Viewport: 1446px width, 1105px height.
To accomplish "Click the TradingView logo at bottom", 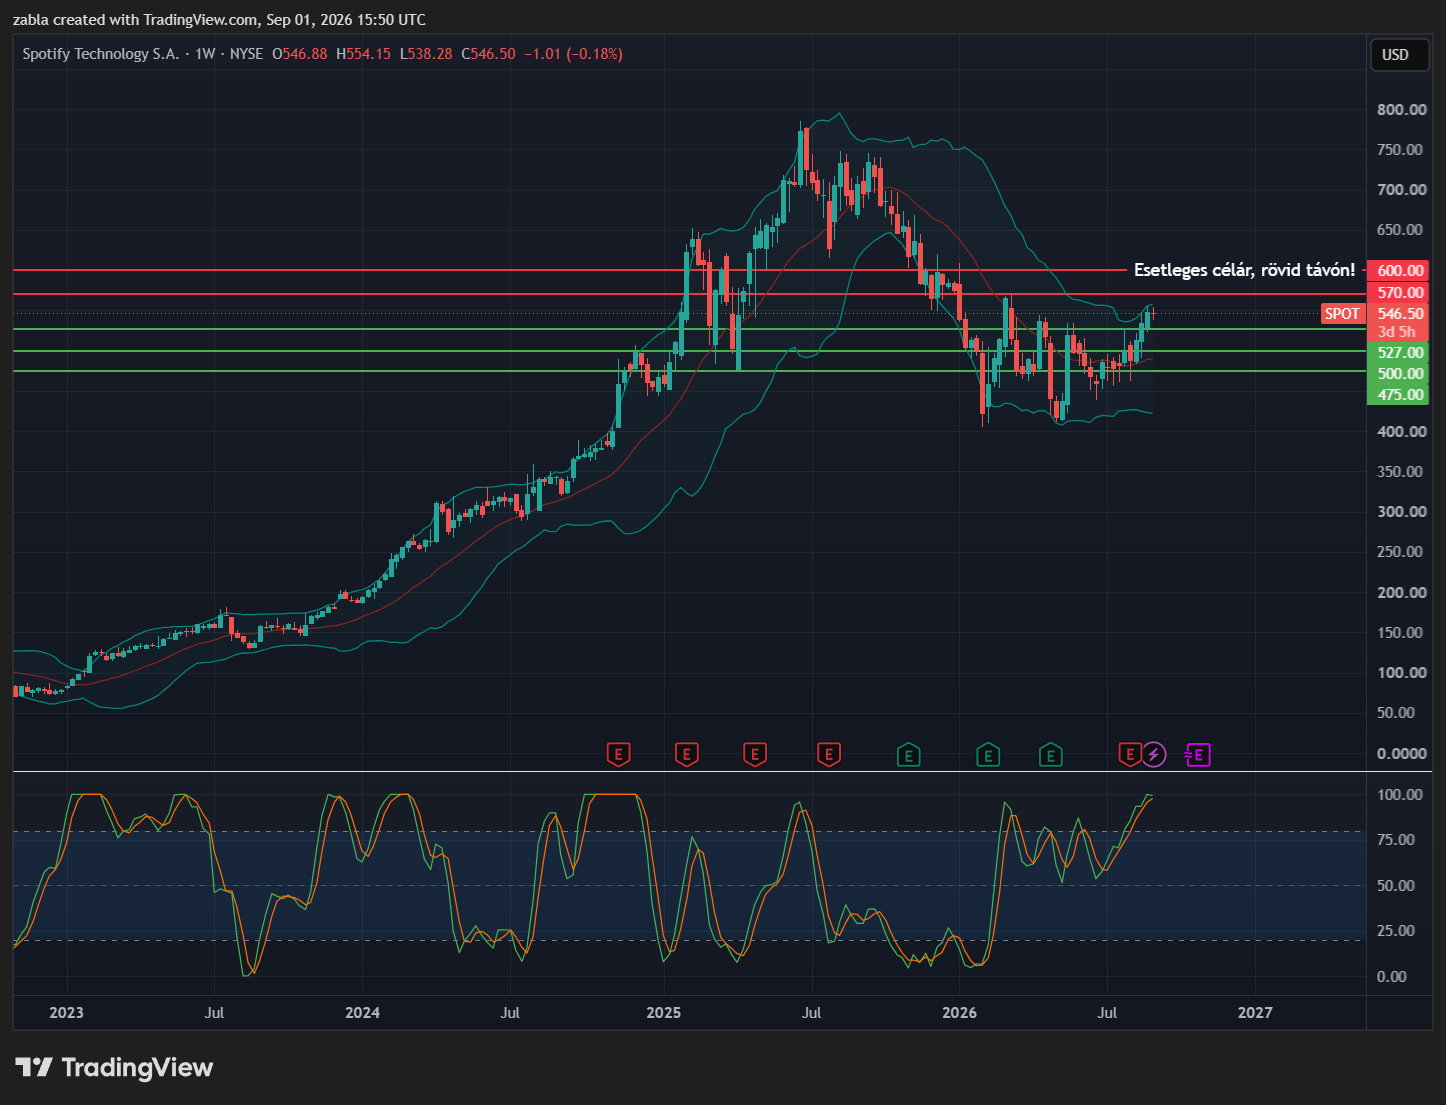I will [114, 1068].
